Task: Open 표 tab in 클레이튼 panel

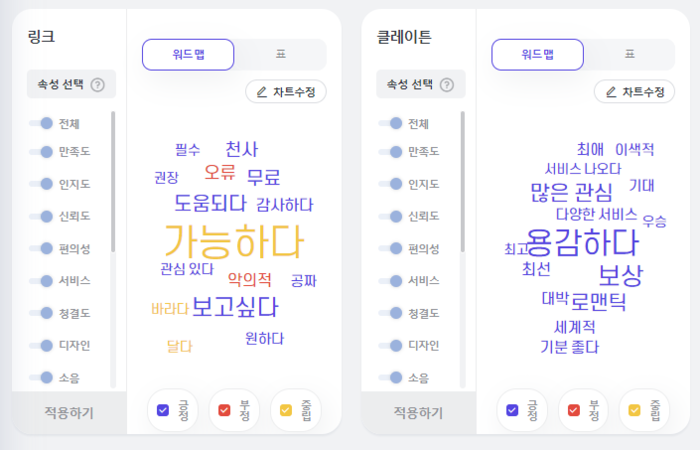Action: click(629, 54)
